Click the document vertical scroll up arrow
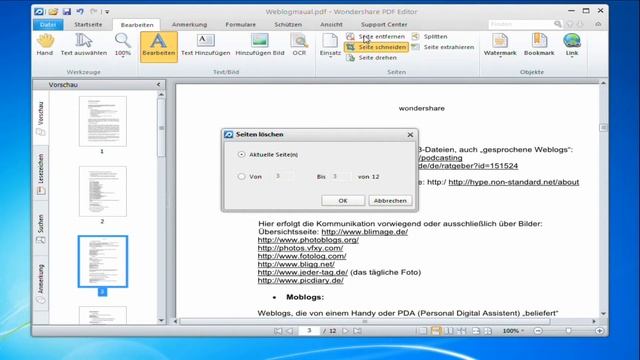 tap(603, 84)
